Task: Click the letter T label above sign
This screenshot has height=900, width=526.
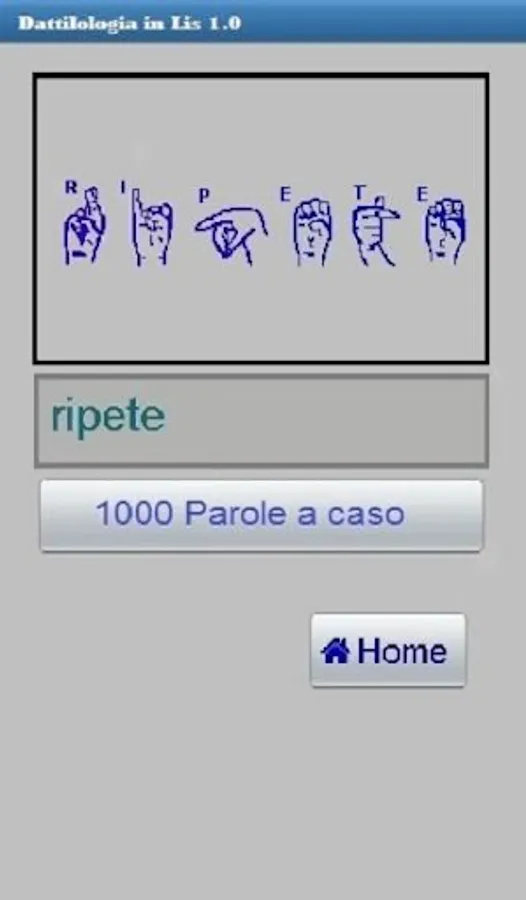Action: click(x=359, y=193)
